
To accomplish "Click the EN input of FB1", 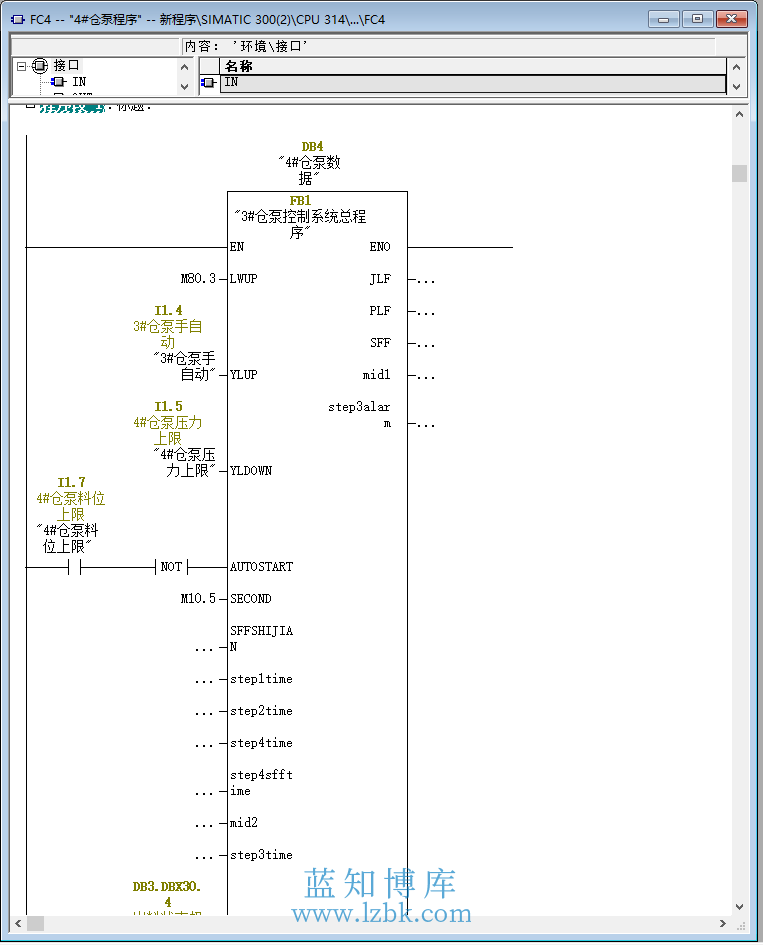I will pyautogui.click(x=237, y=246).
